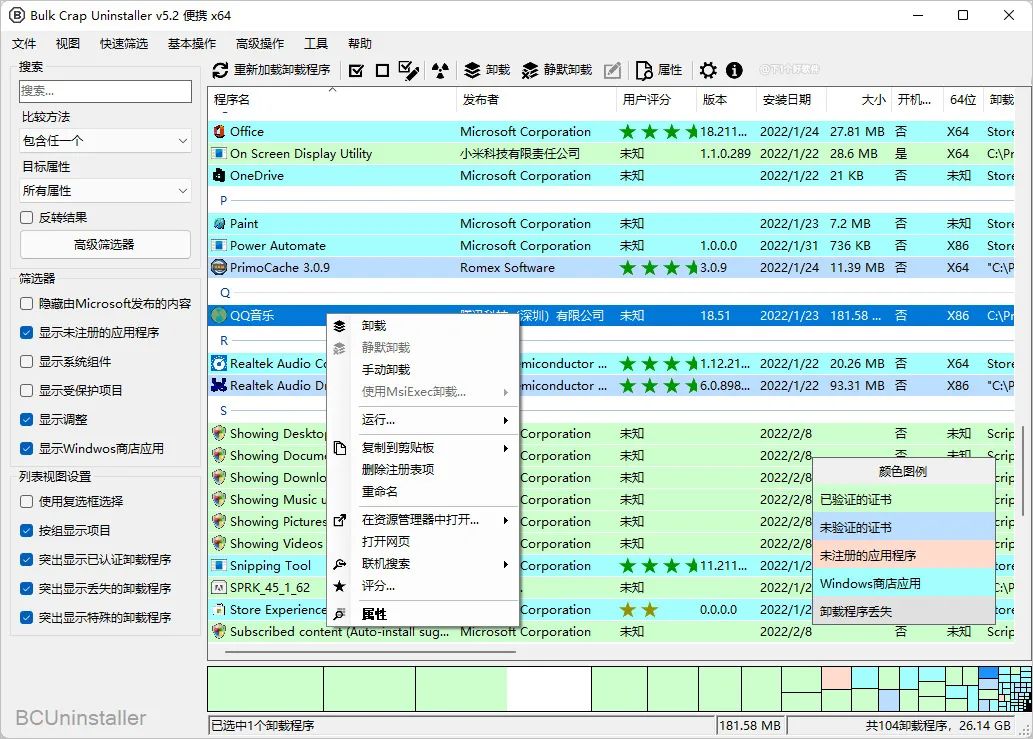Click the reload uninstallers refresh icon
The image size is (1033, 739).
pos(221,70)
